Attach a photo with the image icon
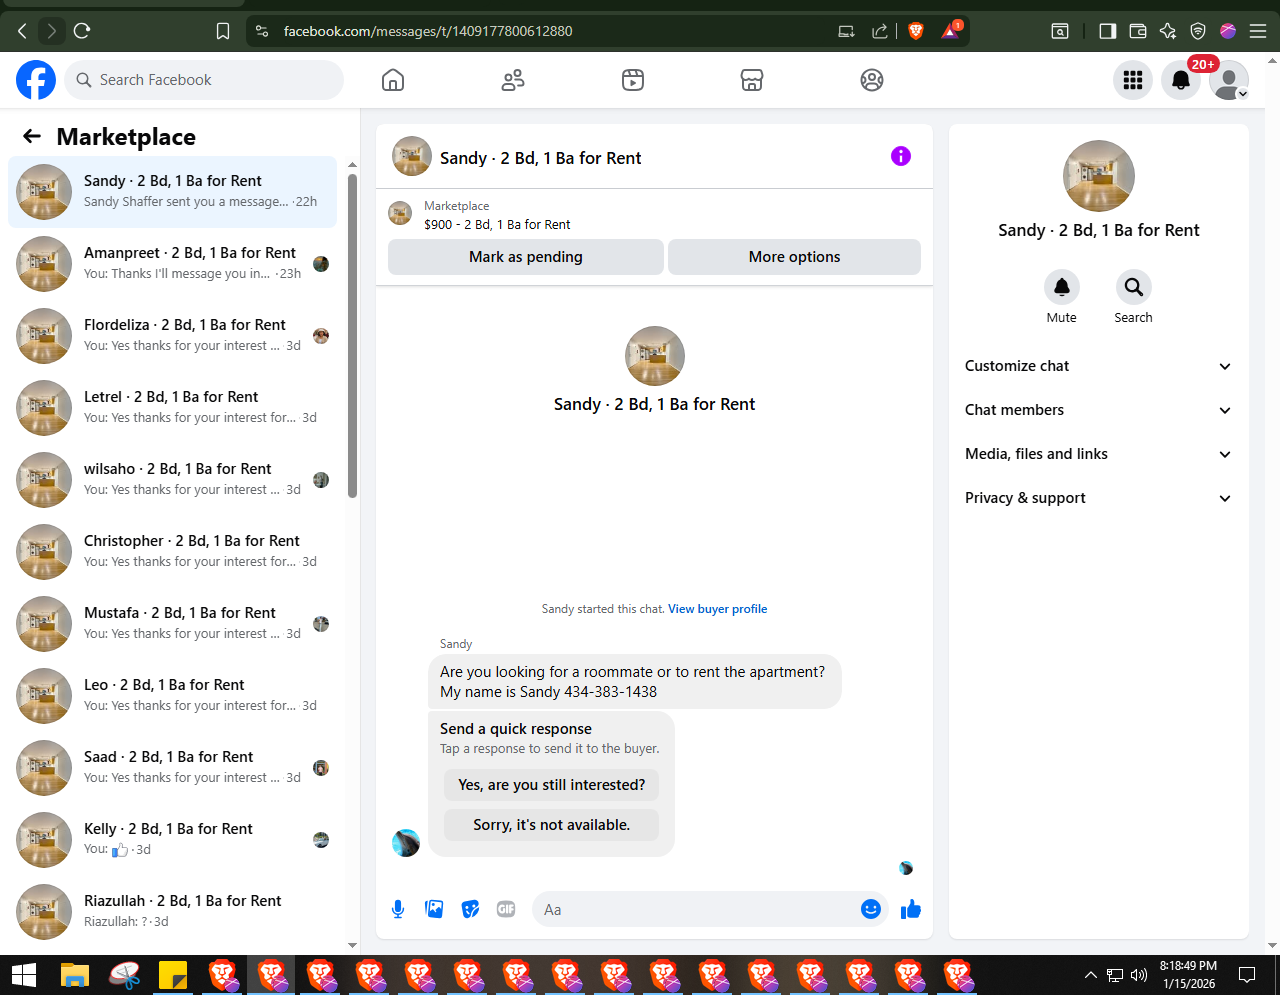This screenshot has width=1280, height=995. pyautogui.click(x=434, y=909)
